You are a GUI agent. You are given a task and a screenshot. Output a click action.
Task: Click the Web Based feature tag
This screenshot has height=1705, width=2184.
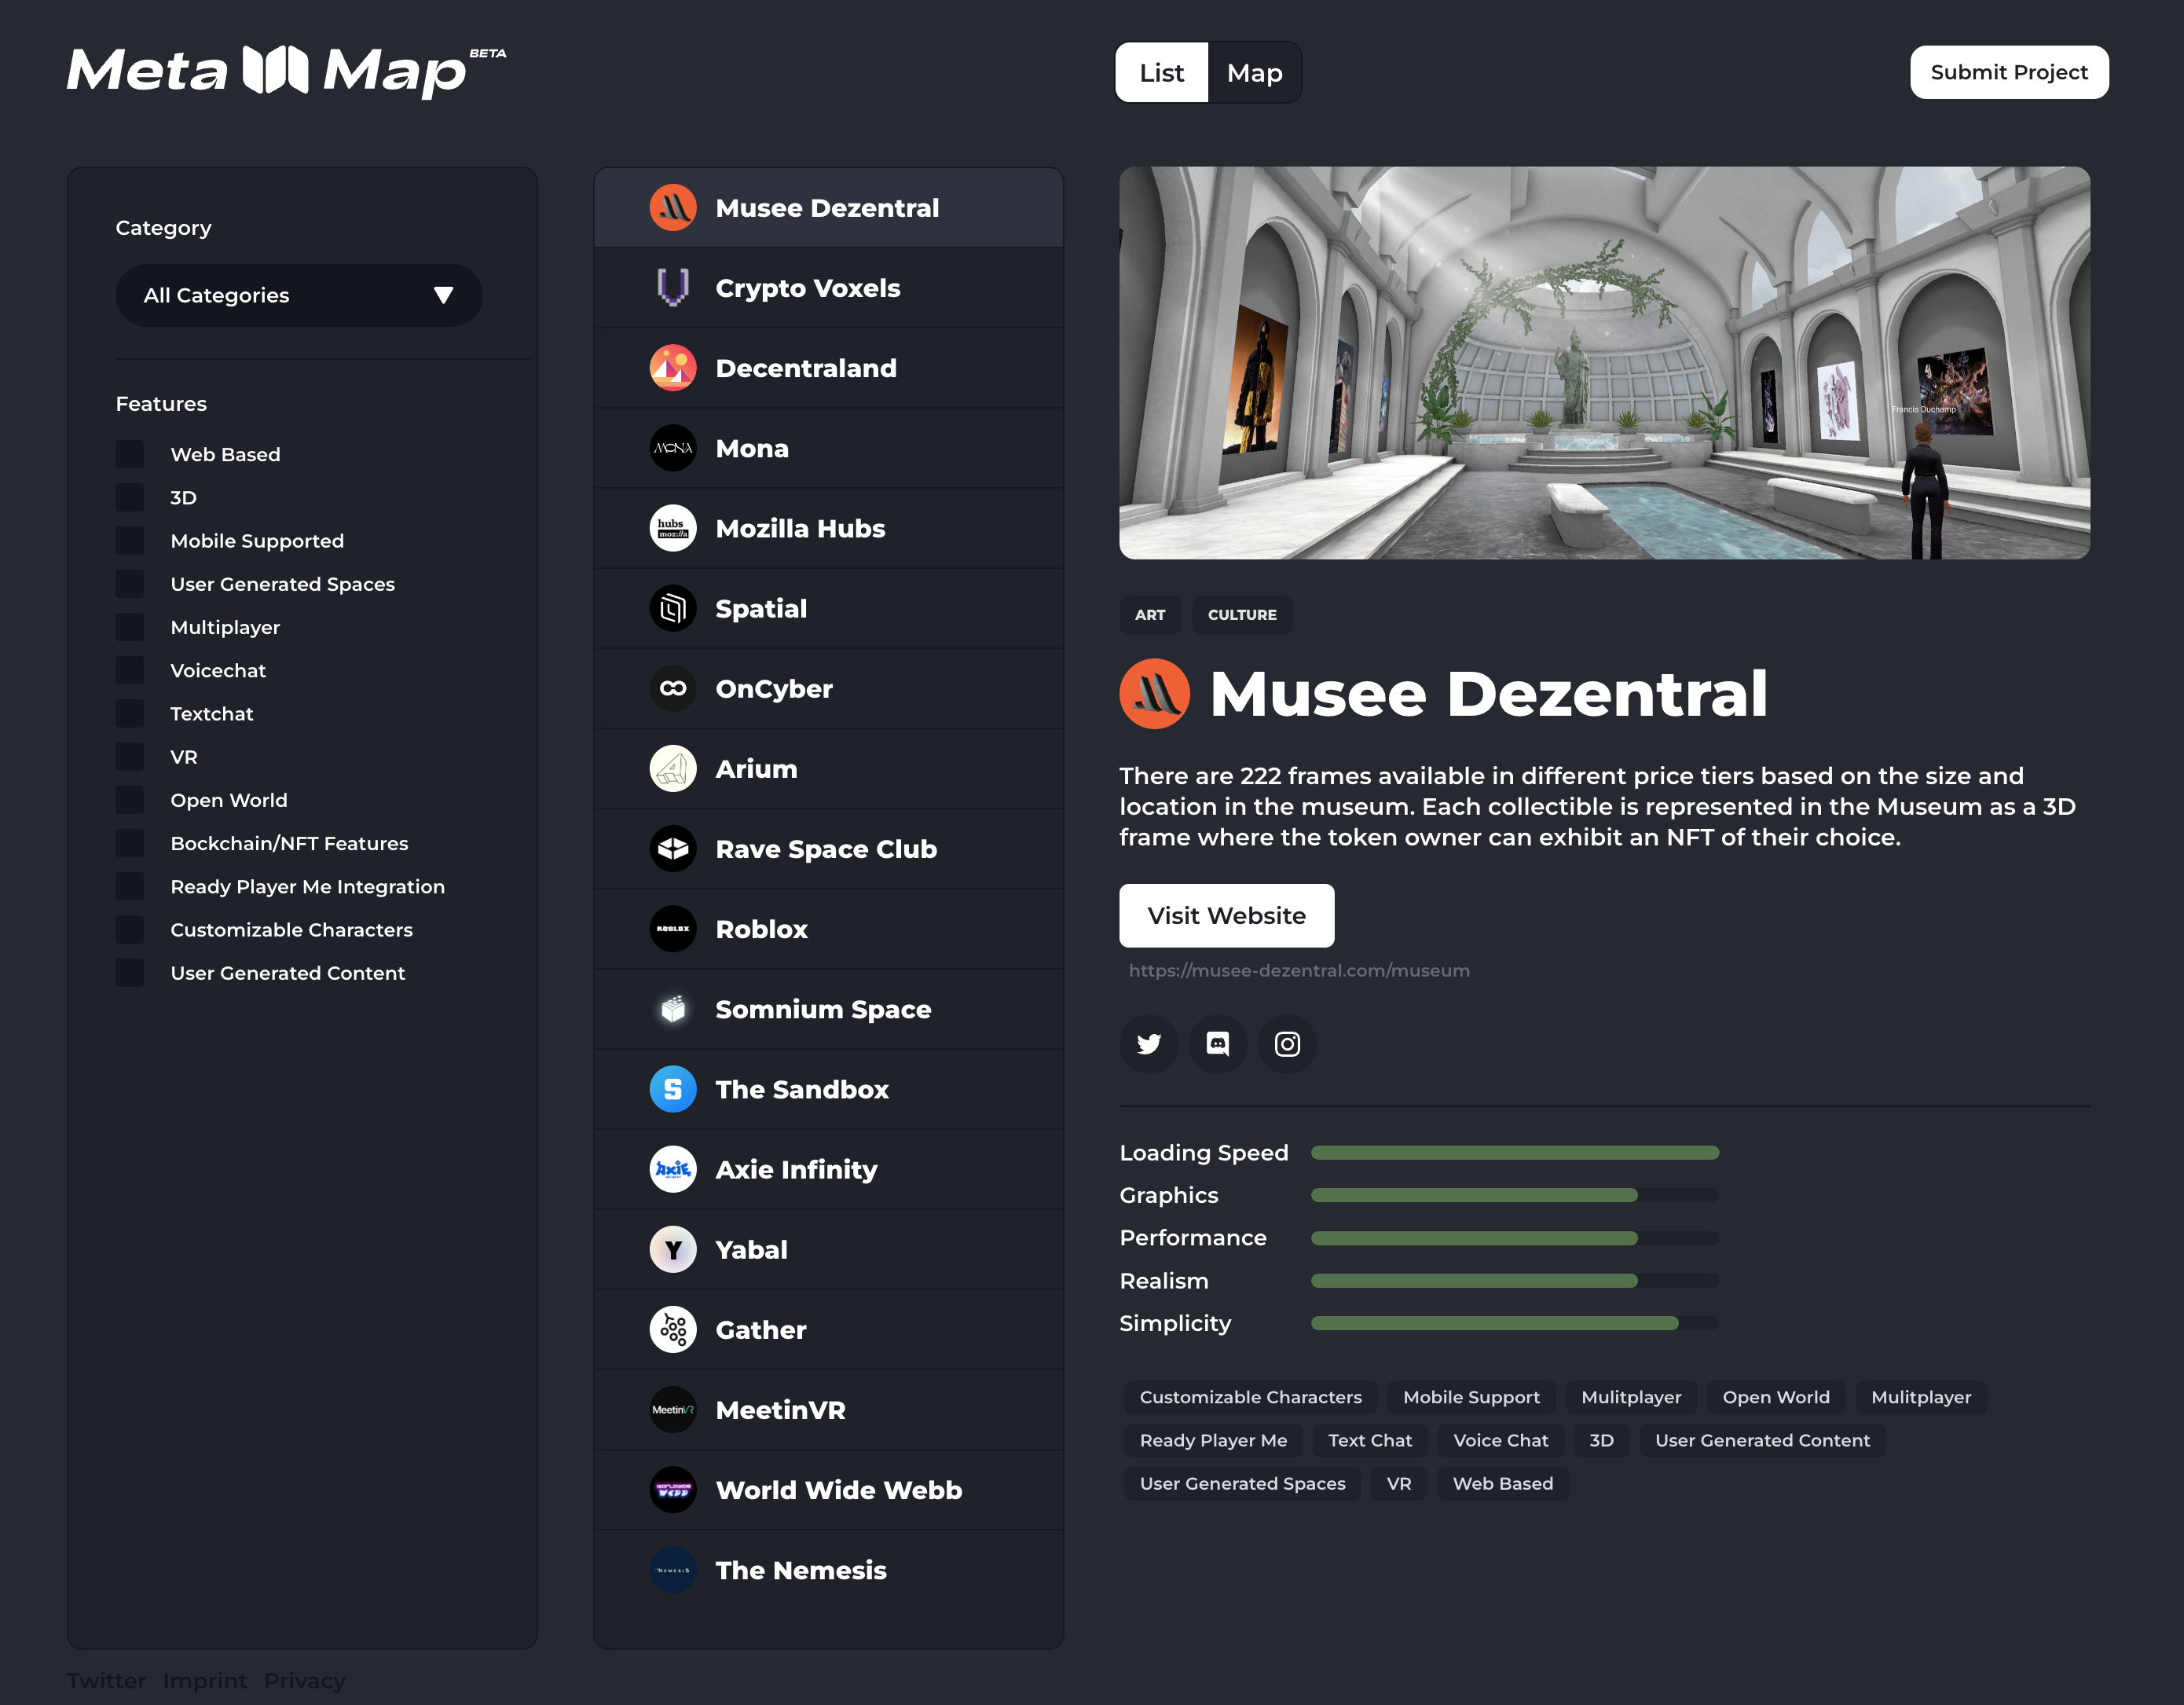(1502, 1483)
